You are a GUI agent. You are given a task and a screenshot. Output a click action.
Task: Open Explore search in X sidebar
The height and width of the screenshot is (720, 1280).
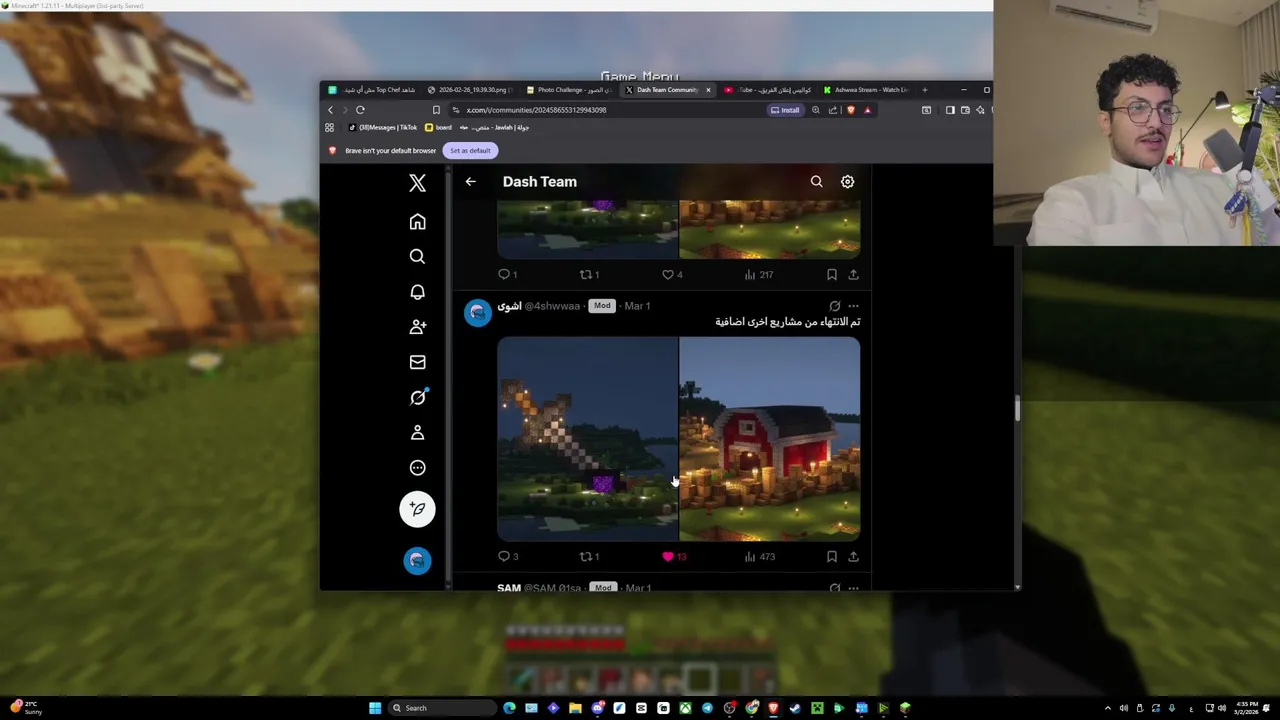pos(417,257)
